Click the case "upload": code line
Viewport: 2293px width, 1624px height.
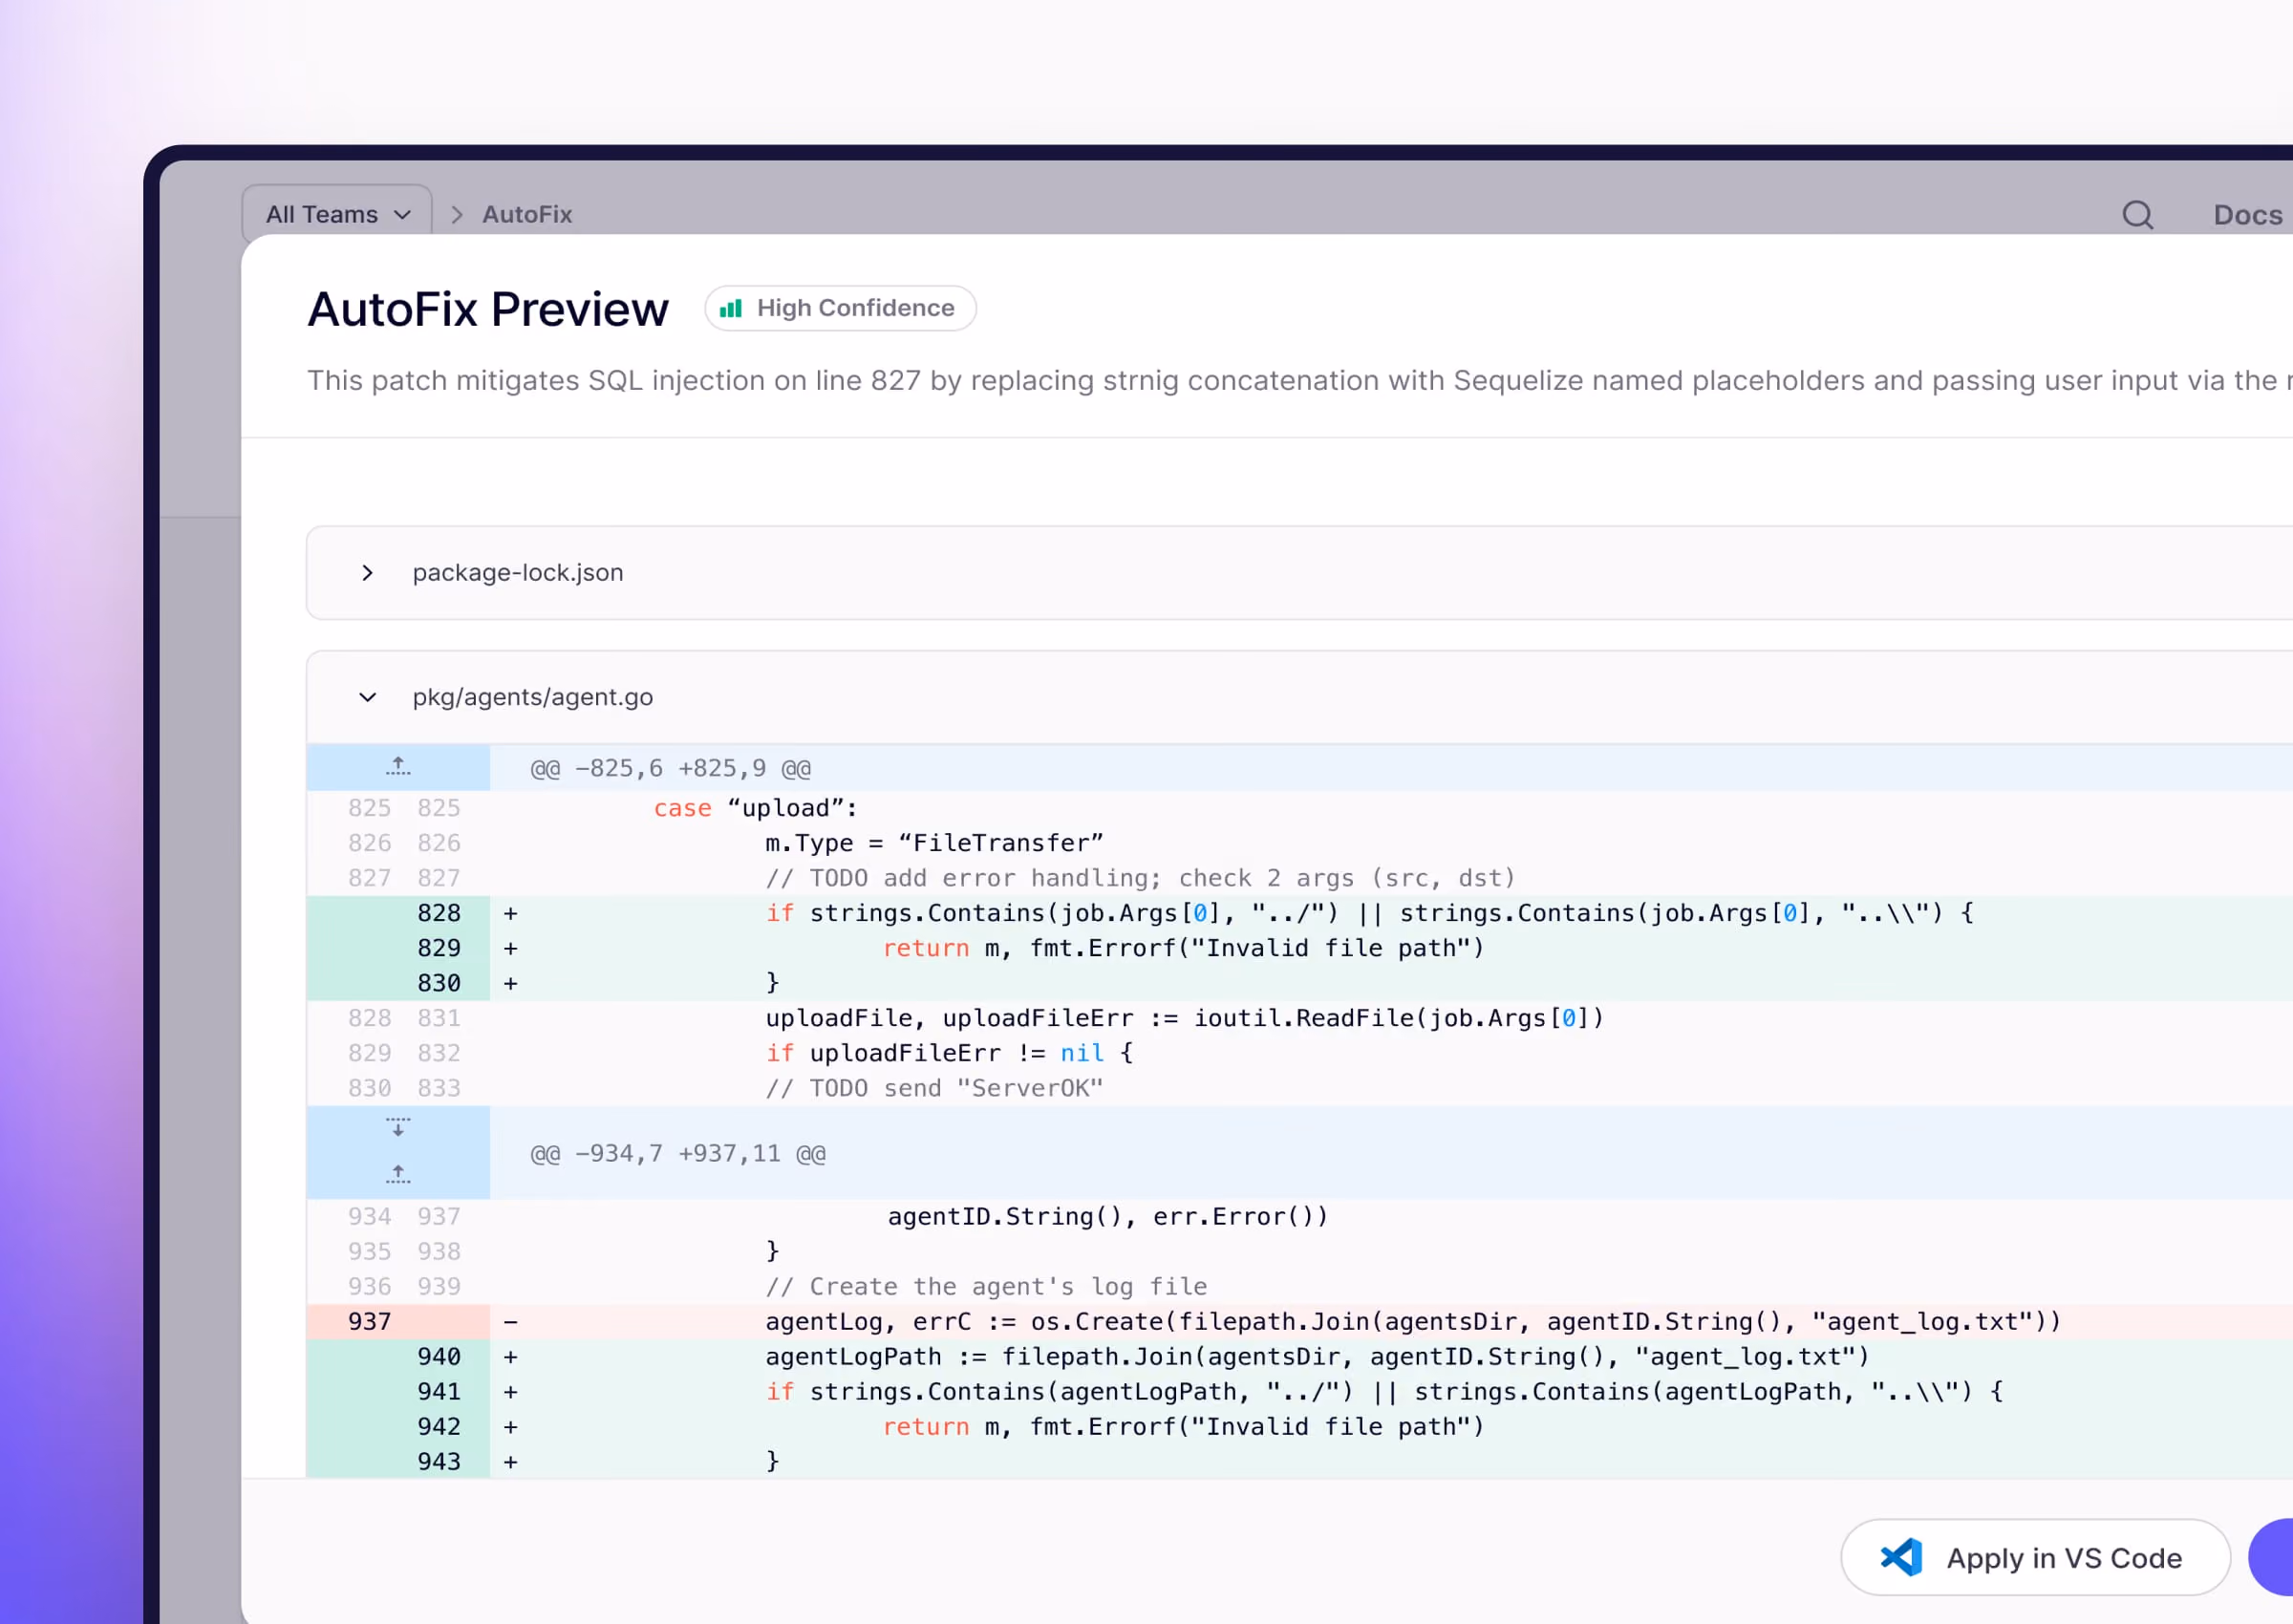pyautogui.click(x=756, y=808)
